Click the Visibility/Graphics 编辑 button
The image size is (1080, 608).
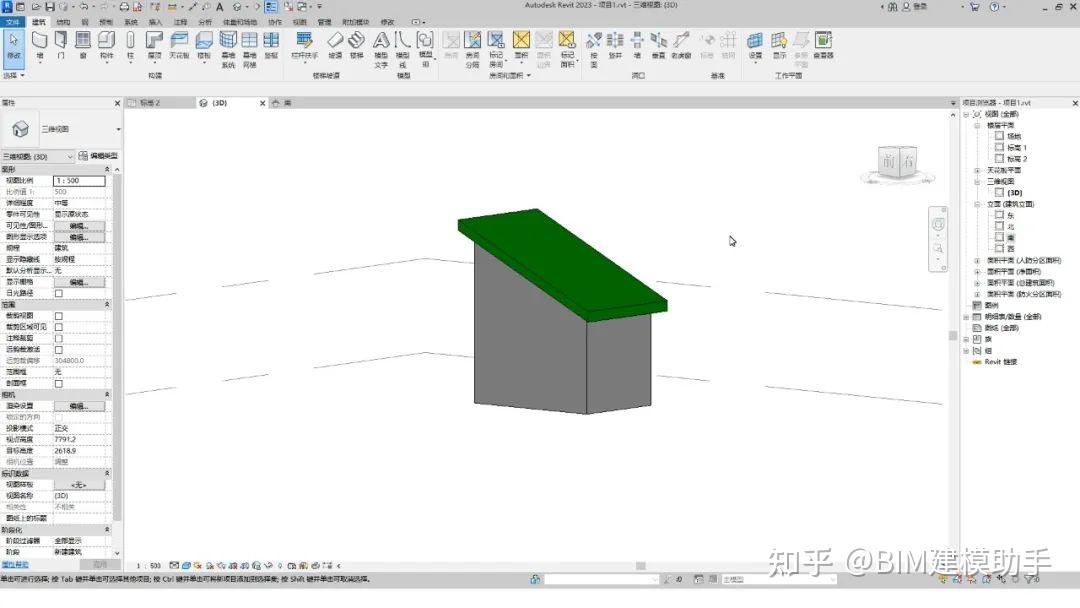coord(78,226)
